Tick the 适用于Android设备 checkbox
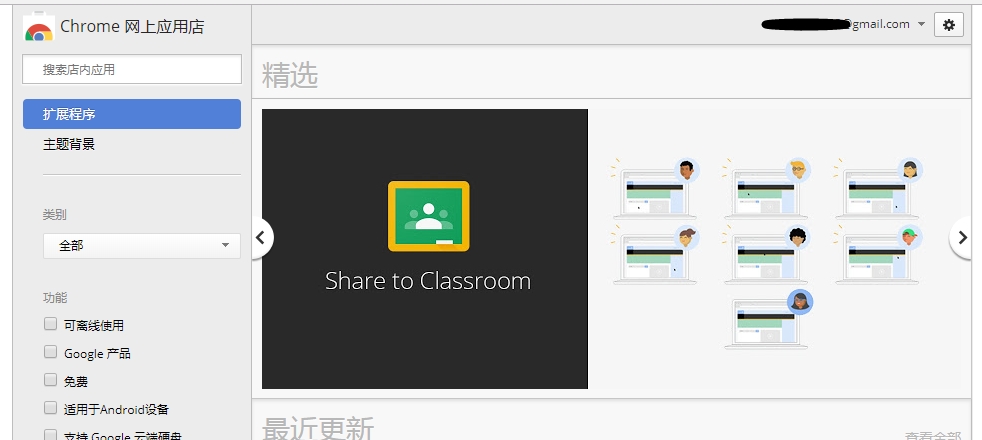 [50, 408]
